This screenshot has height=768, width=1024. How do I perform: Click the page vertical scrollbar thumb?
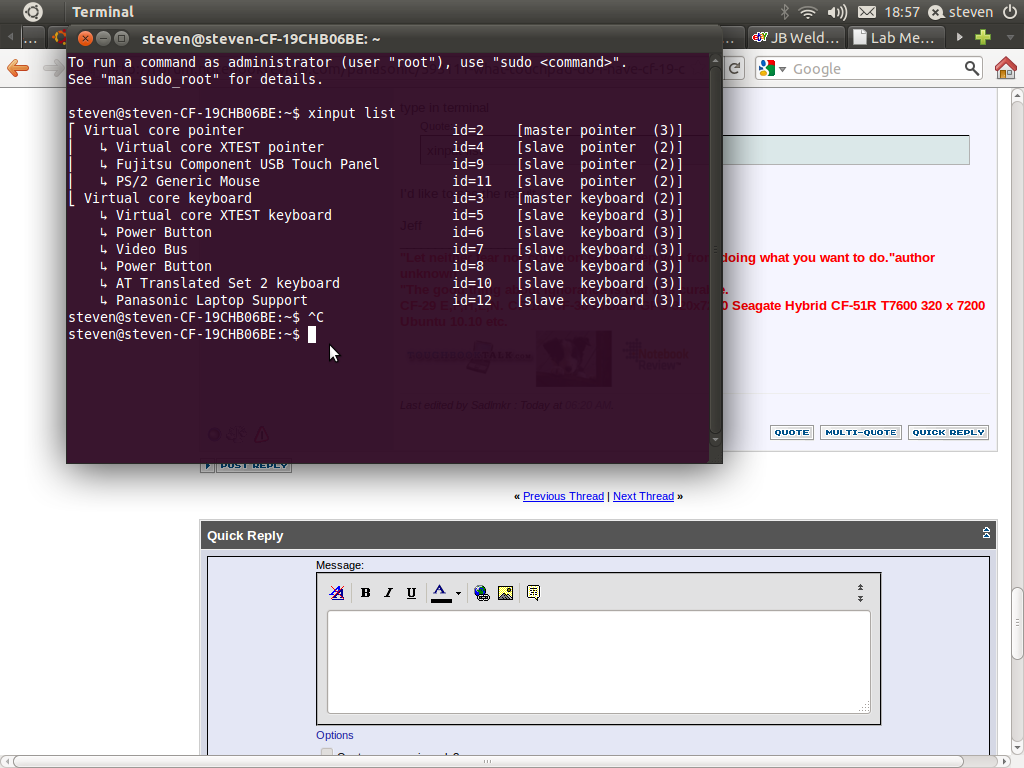(1017, 624)
